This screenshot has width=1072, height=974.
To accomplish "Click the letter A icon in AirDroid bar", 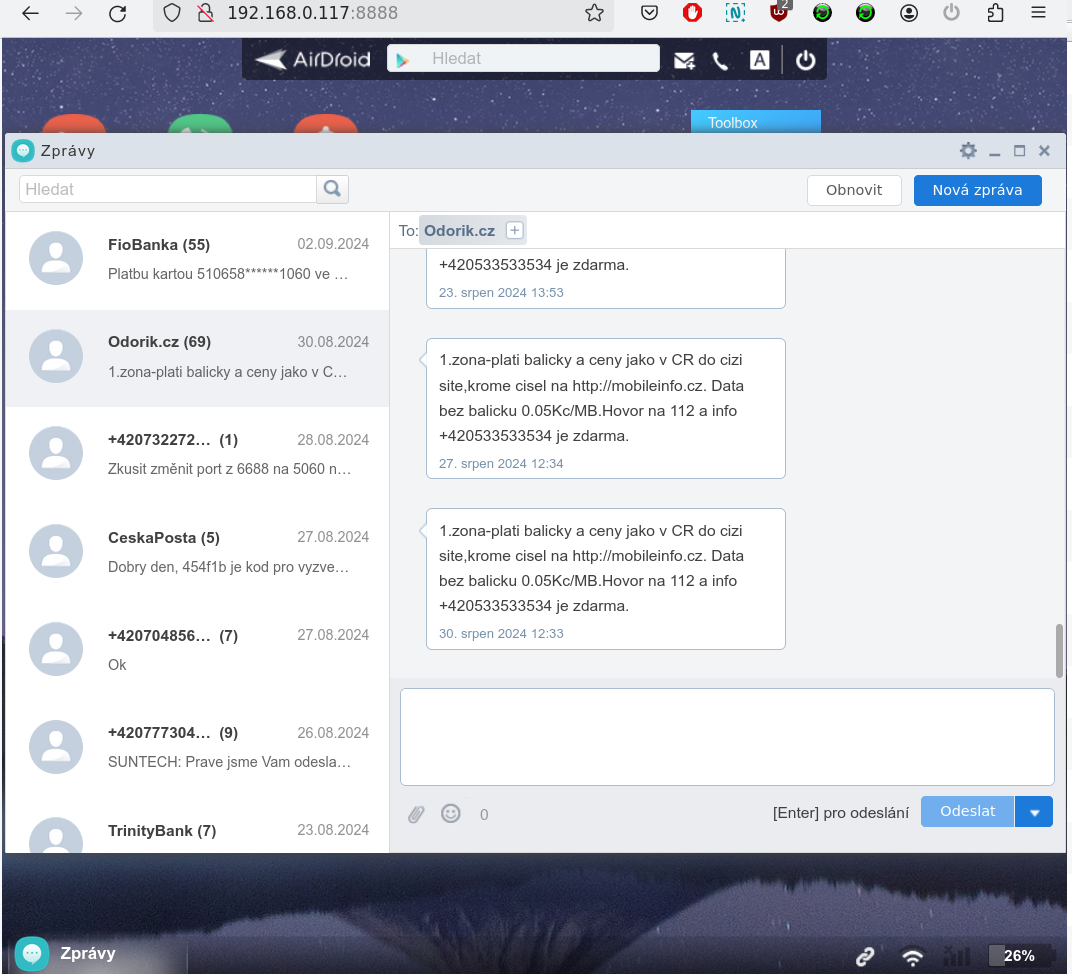I will point(760,60).
